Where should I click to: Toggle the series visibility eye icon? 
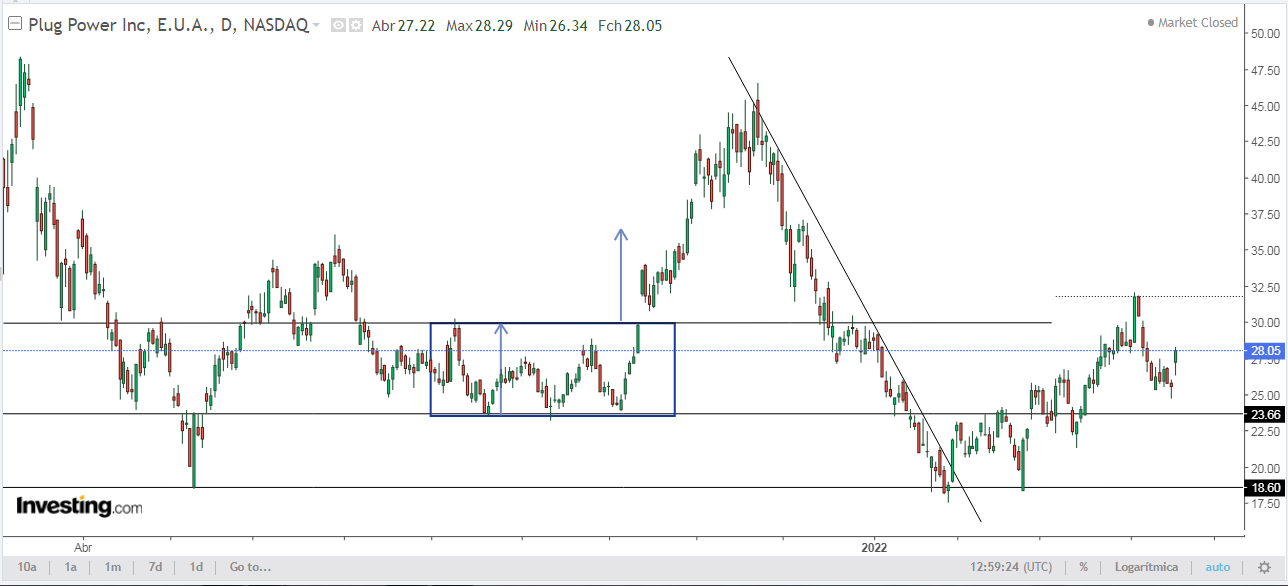pos(338,25)
